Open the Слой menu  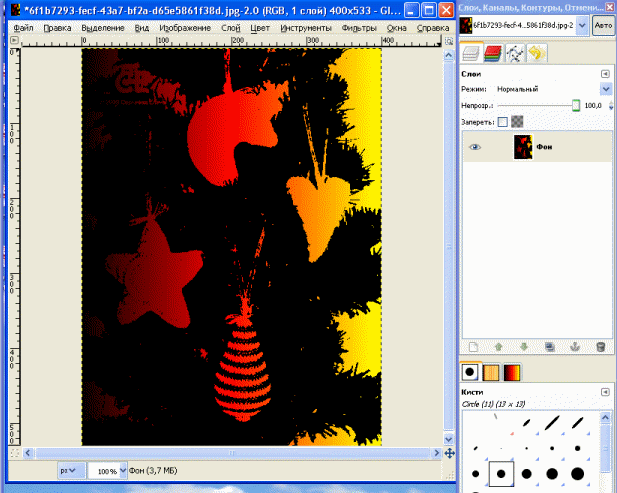231,28
